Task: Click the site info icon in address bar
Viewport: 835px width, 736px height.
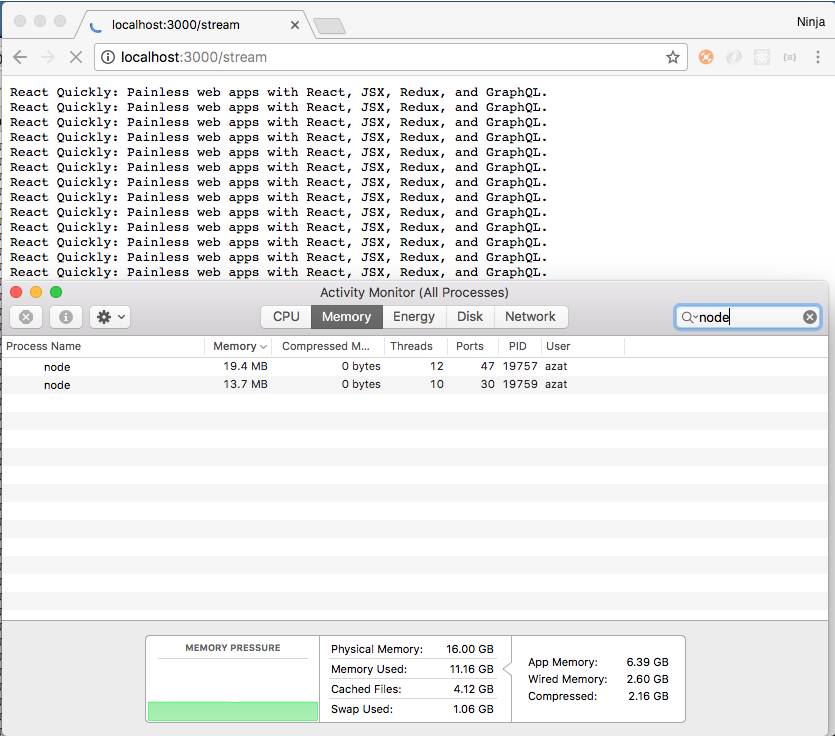Action: 108,57
